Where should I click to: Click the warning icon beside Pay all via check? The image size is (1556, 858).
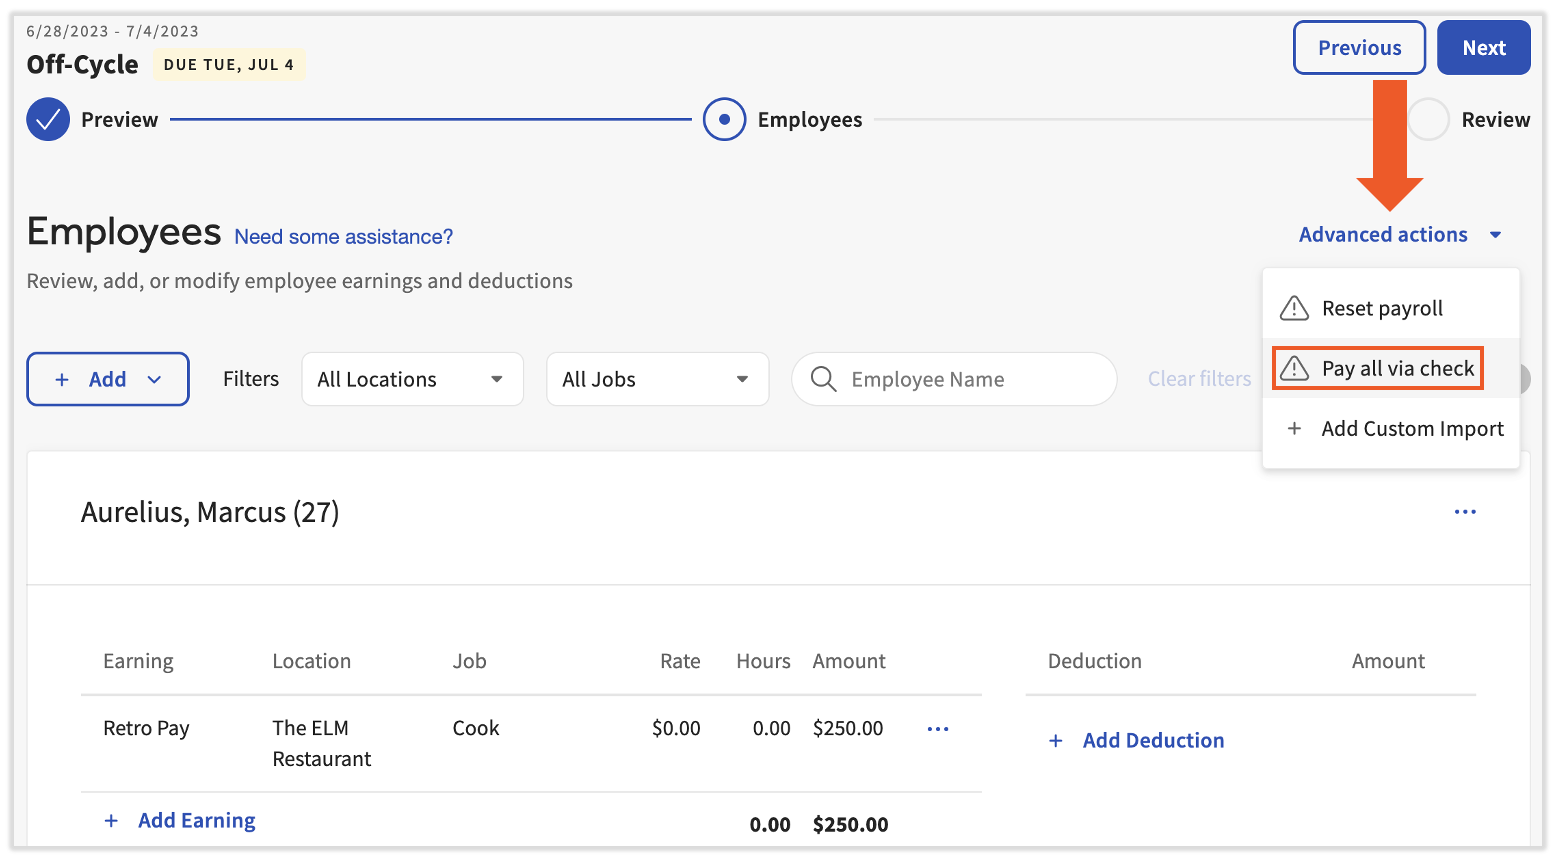[x=1294, y=368]
